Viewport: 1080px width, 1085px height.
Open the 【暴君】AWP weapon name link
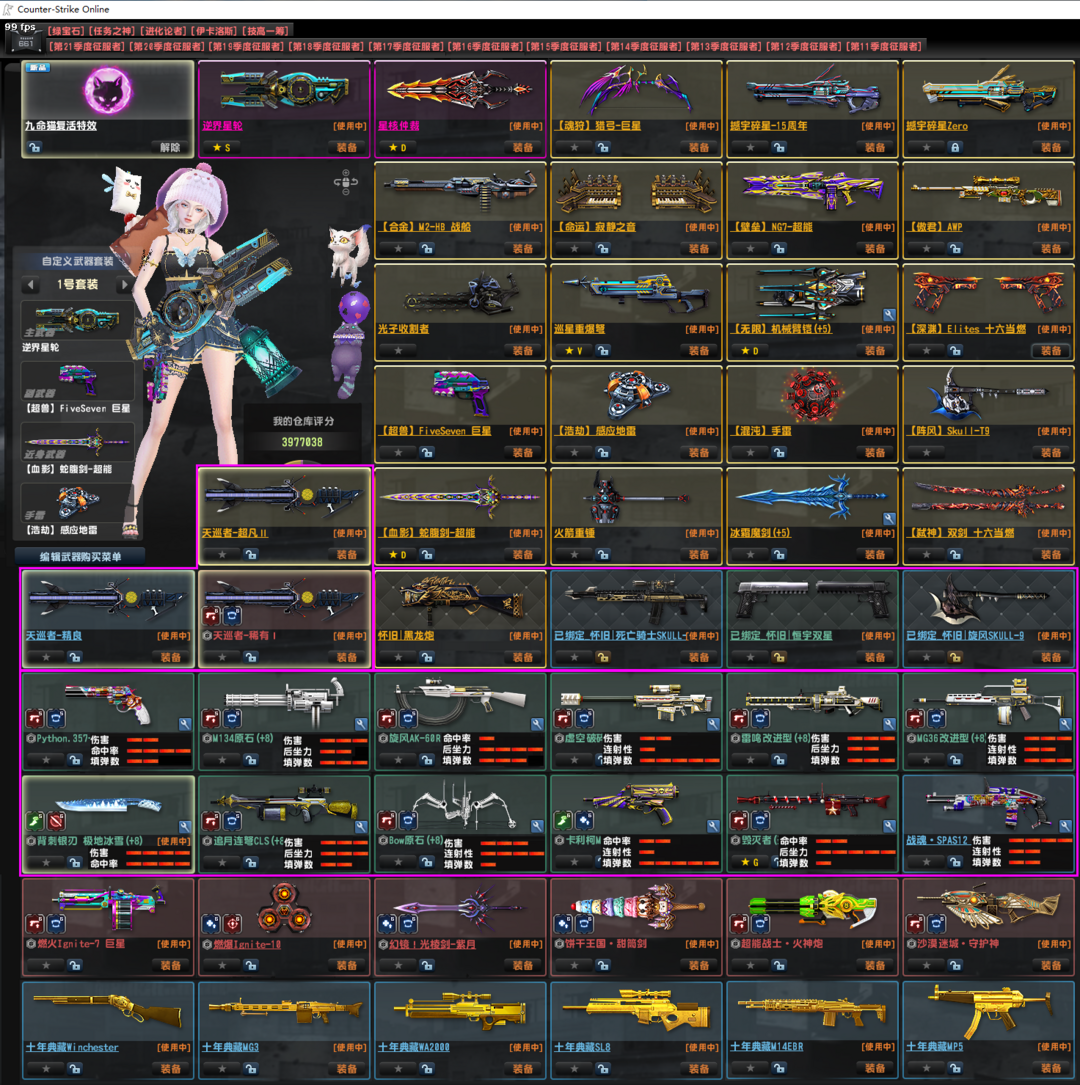point(935,227)
